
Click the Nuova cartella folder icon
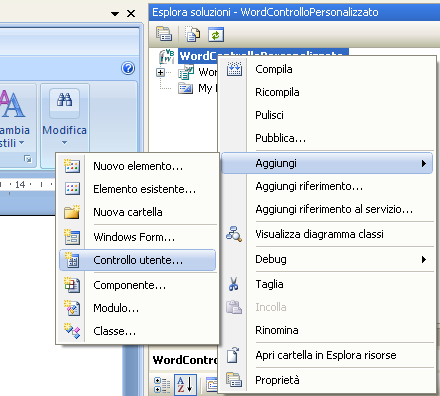click(72, 212)
